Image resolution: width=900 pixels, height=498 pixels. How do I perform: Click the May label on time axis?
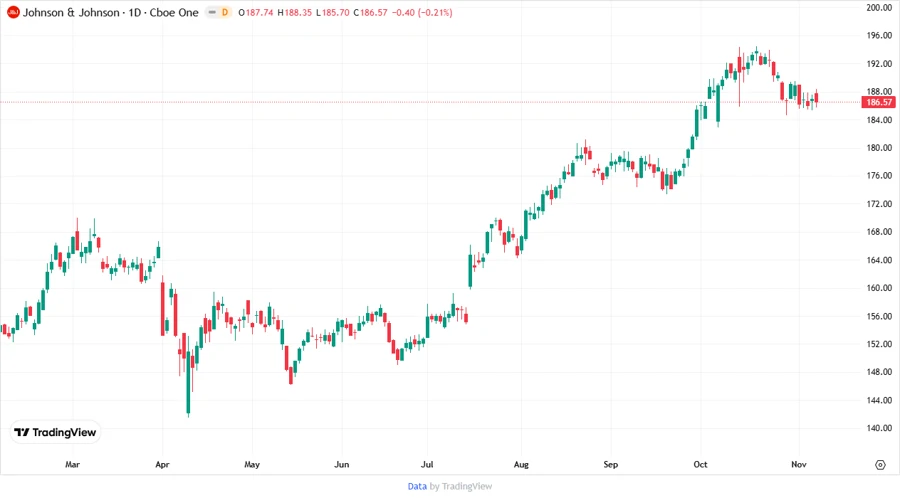(x=252, y=464)
